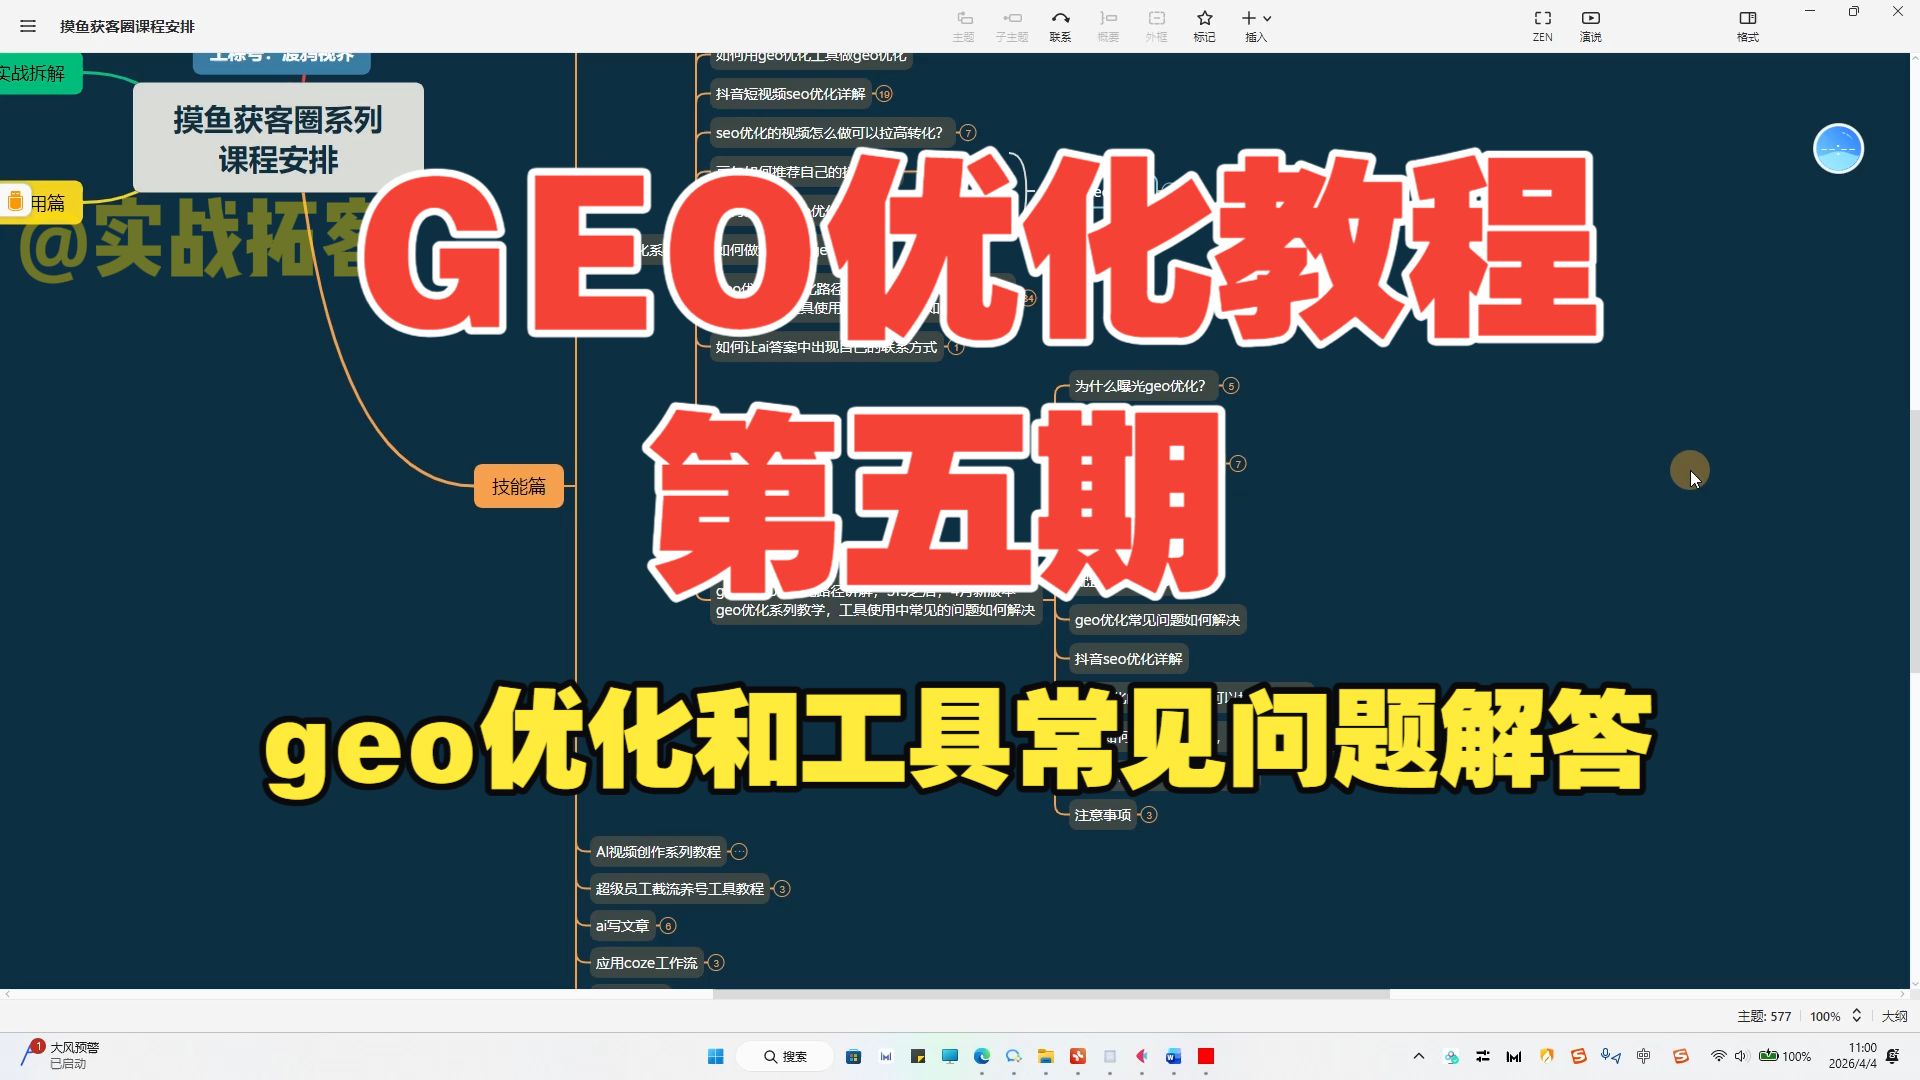Expand the 应用coze工作流 node badge
The width and height of the screenshot is (1920, 1080).
coord(716,963)
